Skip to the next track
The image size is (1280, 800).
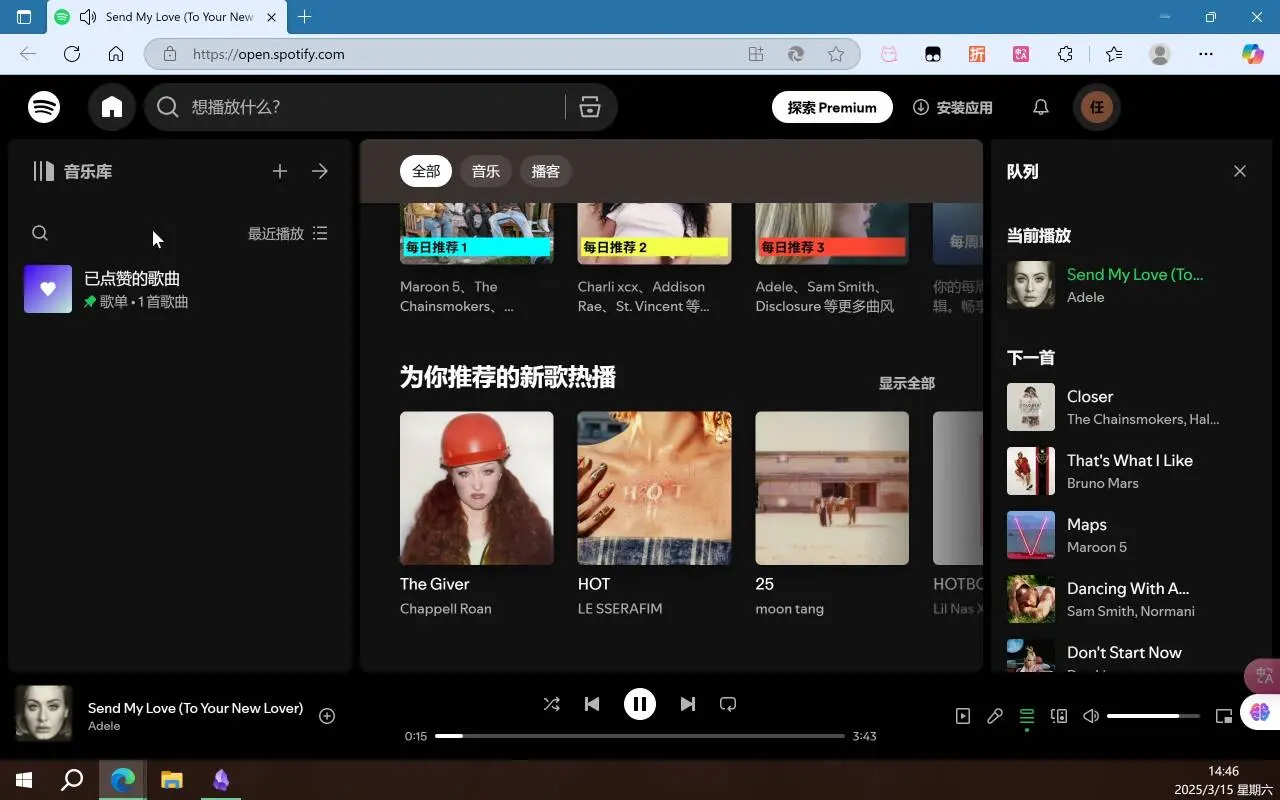pos(688,704)
